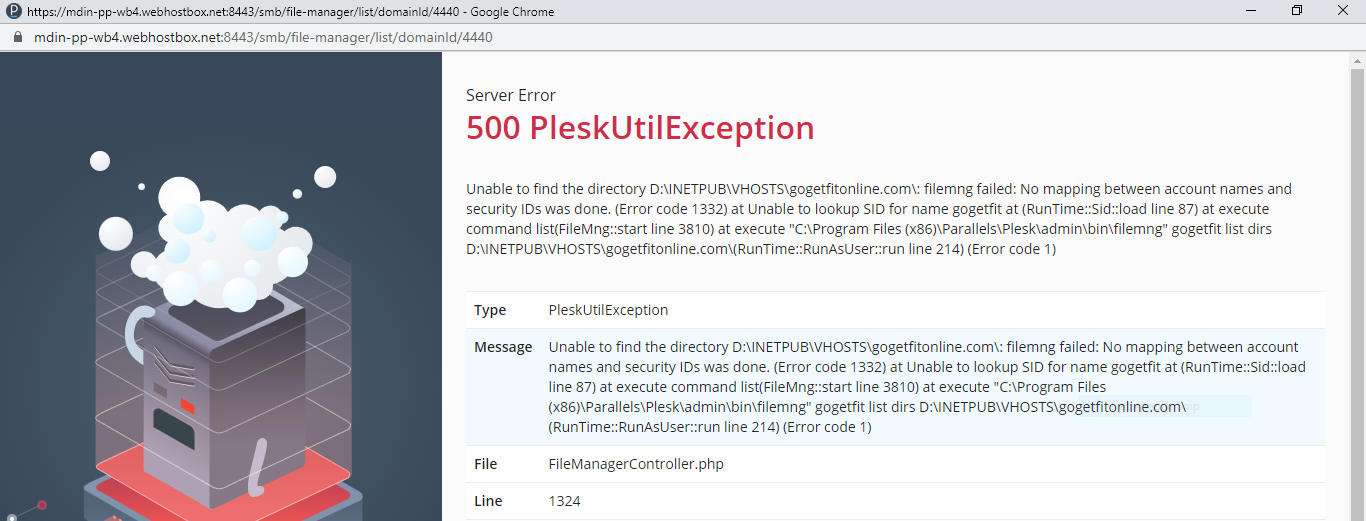Minimize the Chrome window
1366x521 pixels.
tap(1251, 11)
